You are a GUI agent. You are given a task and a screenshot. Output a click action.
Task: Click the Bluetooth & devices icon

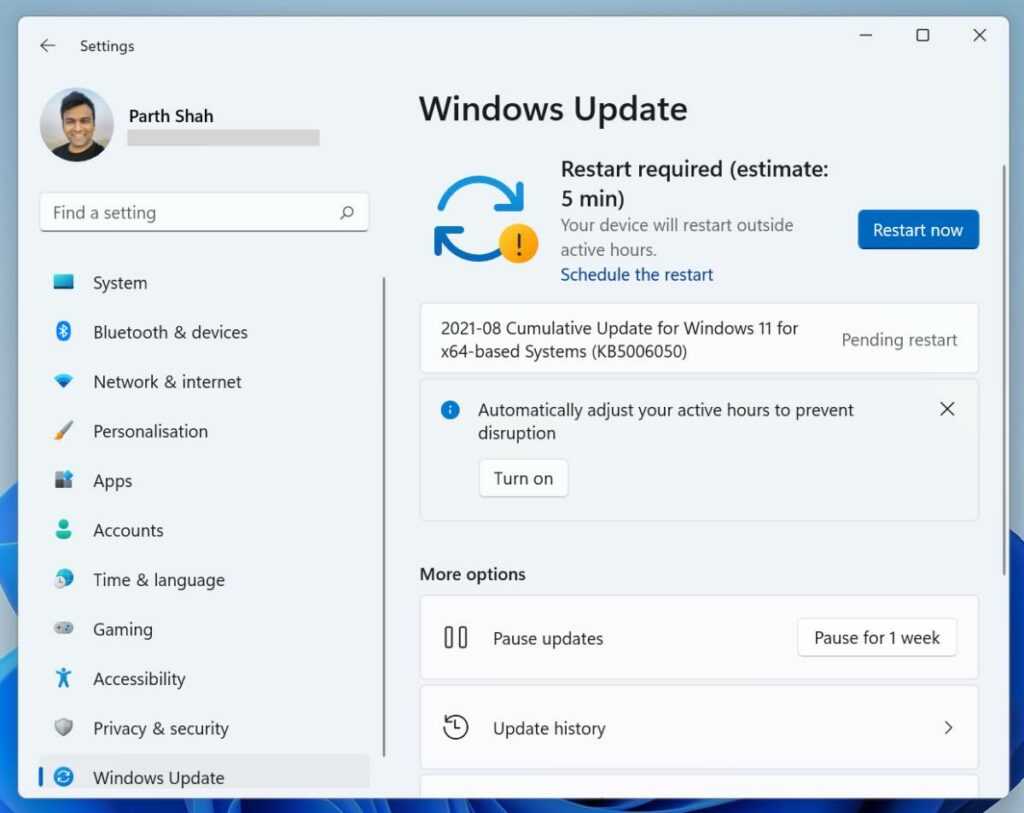point(64,332)
